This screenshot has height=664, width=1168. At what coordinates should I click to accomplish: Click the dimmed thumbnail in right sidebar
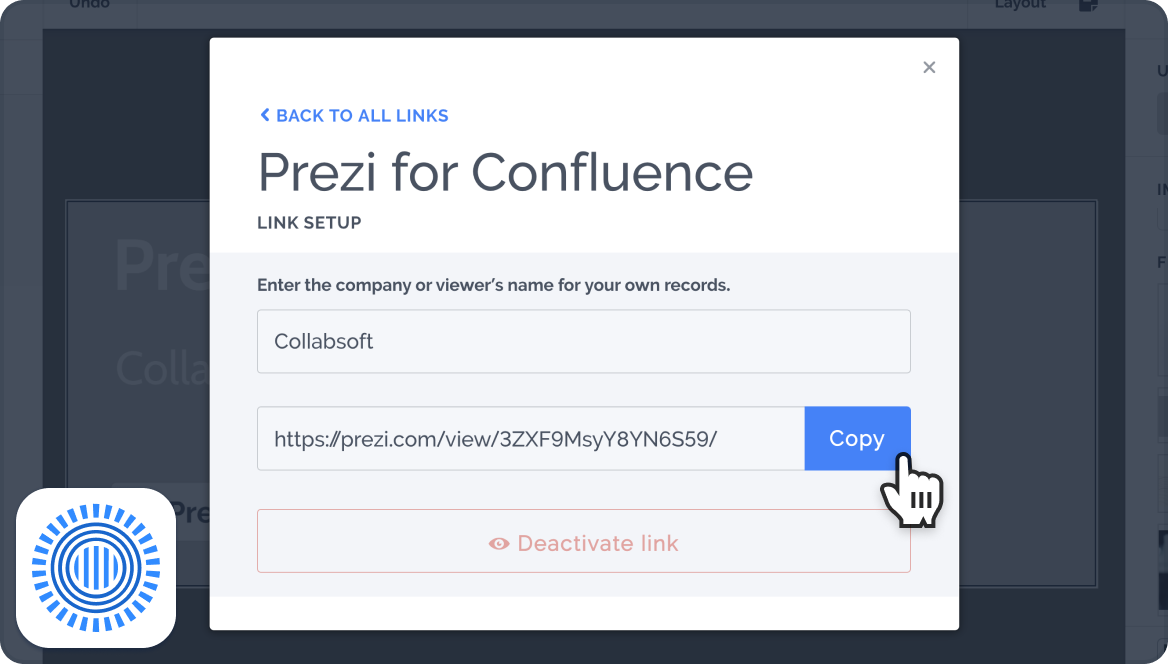(x=1163, y=570)
